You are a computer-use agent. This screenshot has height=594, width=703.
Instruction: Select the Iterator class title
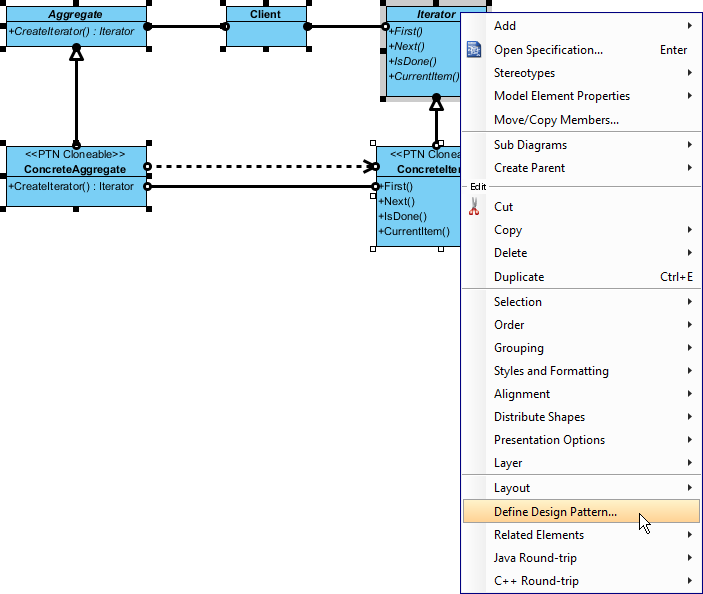pos(436,14)
